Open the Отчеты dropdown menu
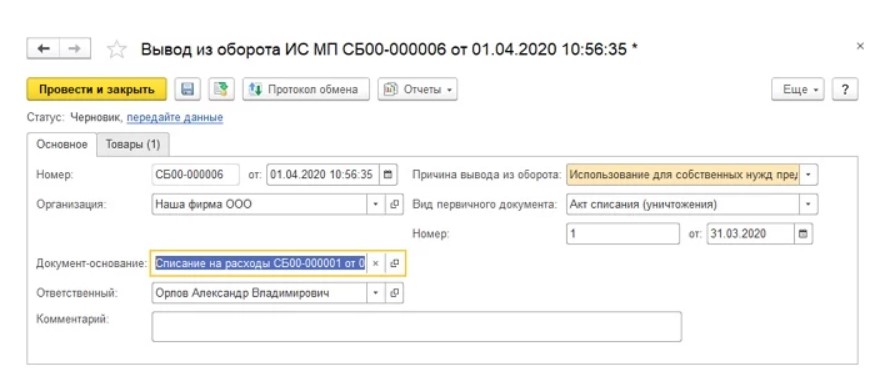The width and height of the screenshot is (883, 382). pos(417,89)
